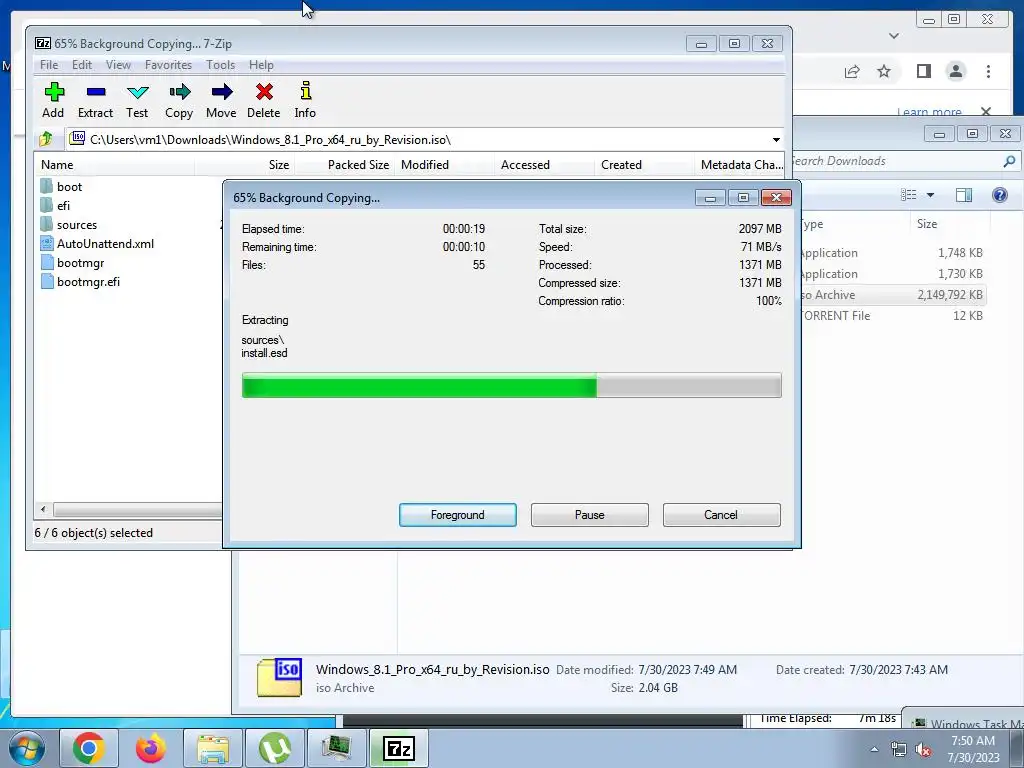Click the Info toolbar icon
The width and height of the screenshot is (1024, 768).
[x=305, y=100]
